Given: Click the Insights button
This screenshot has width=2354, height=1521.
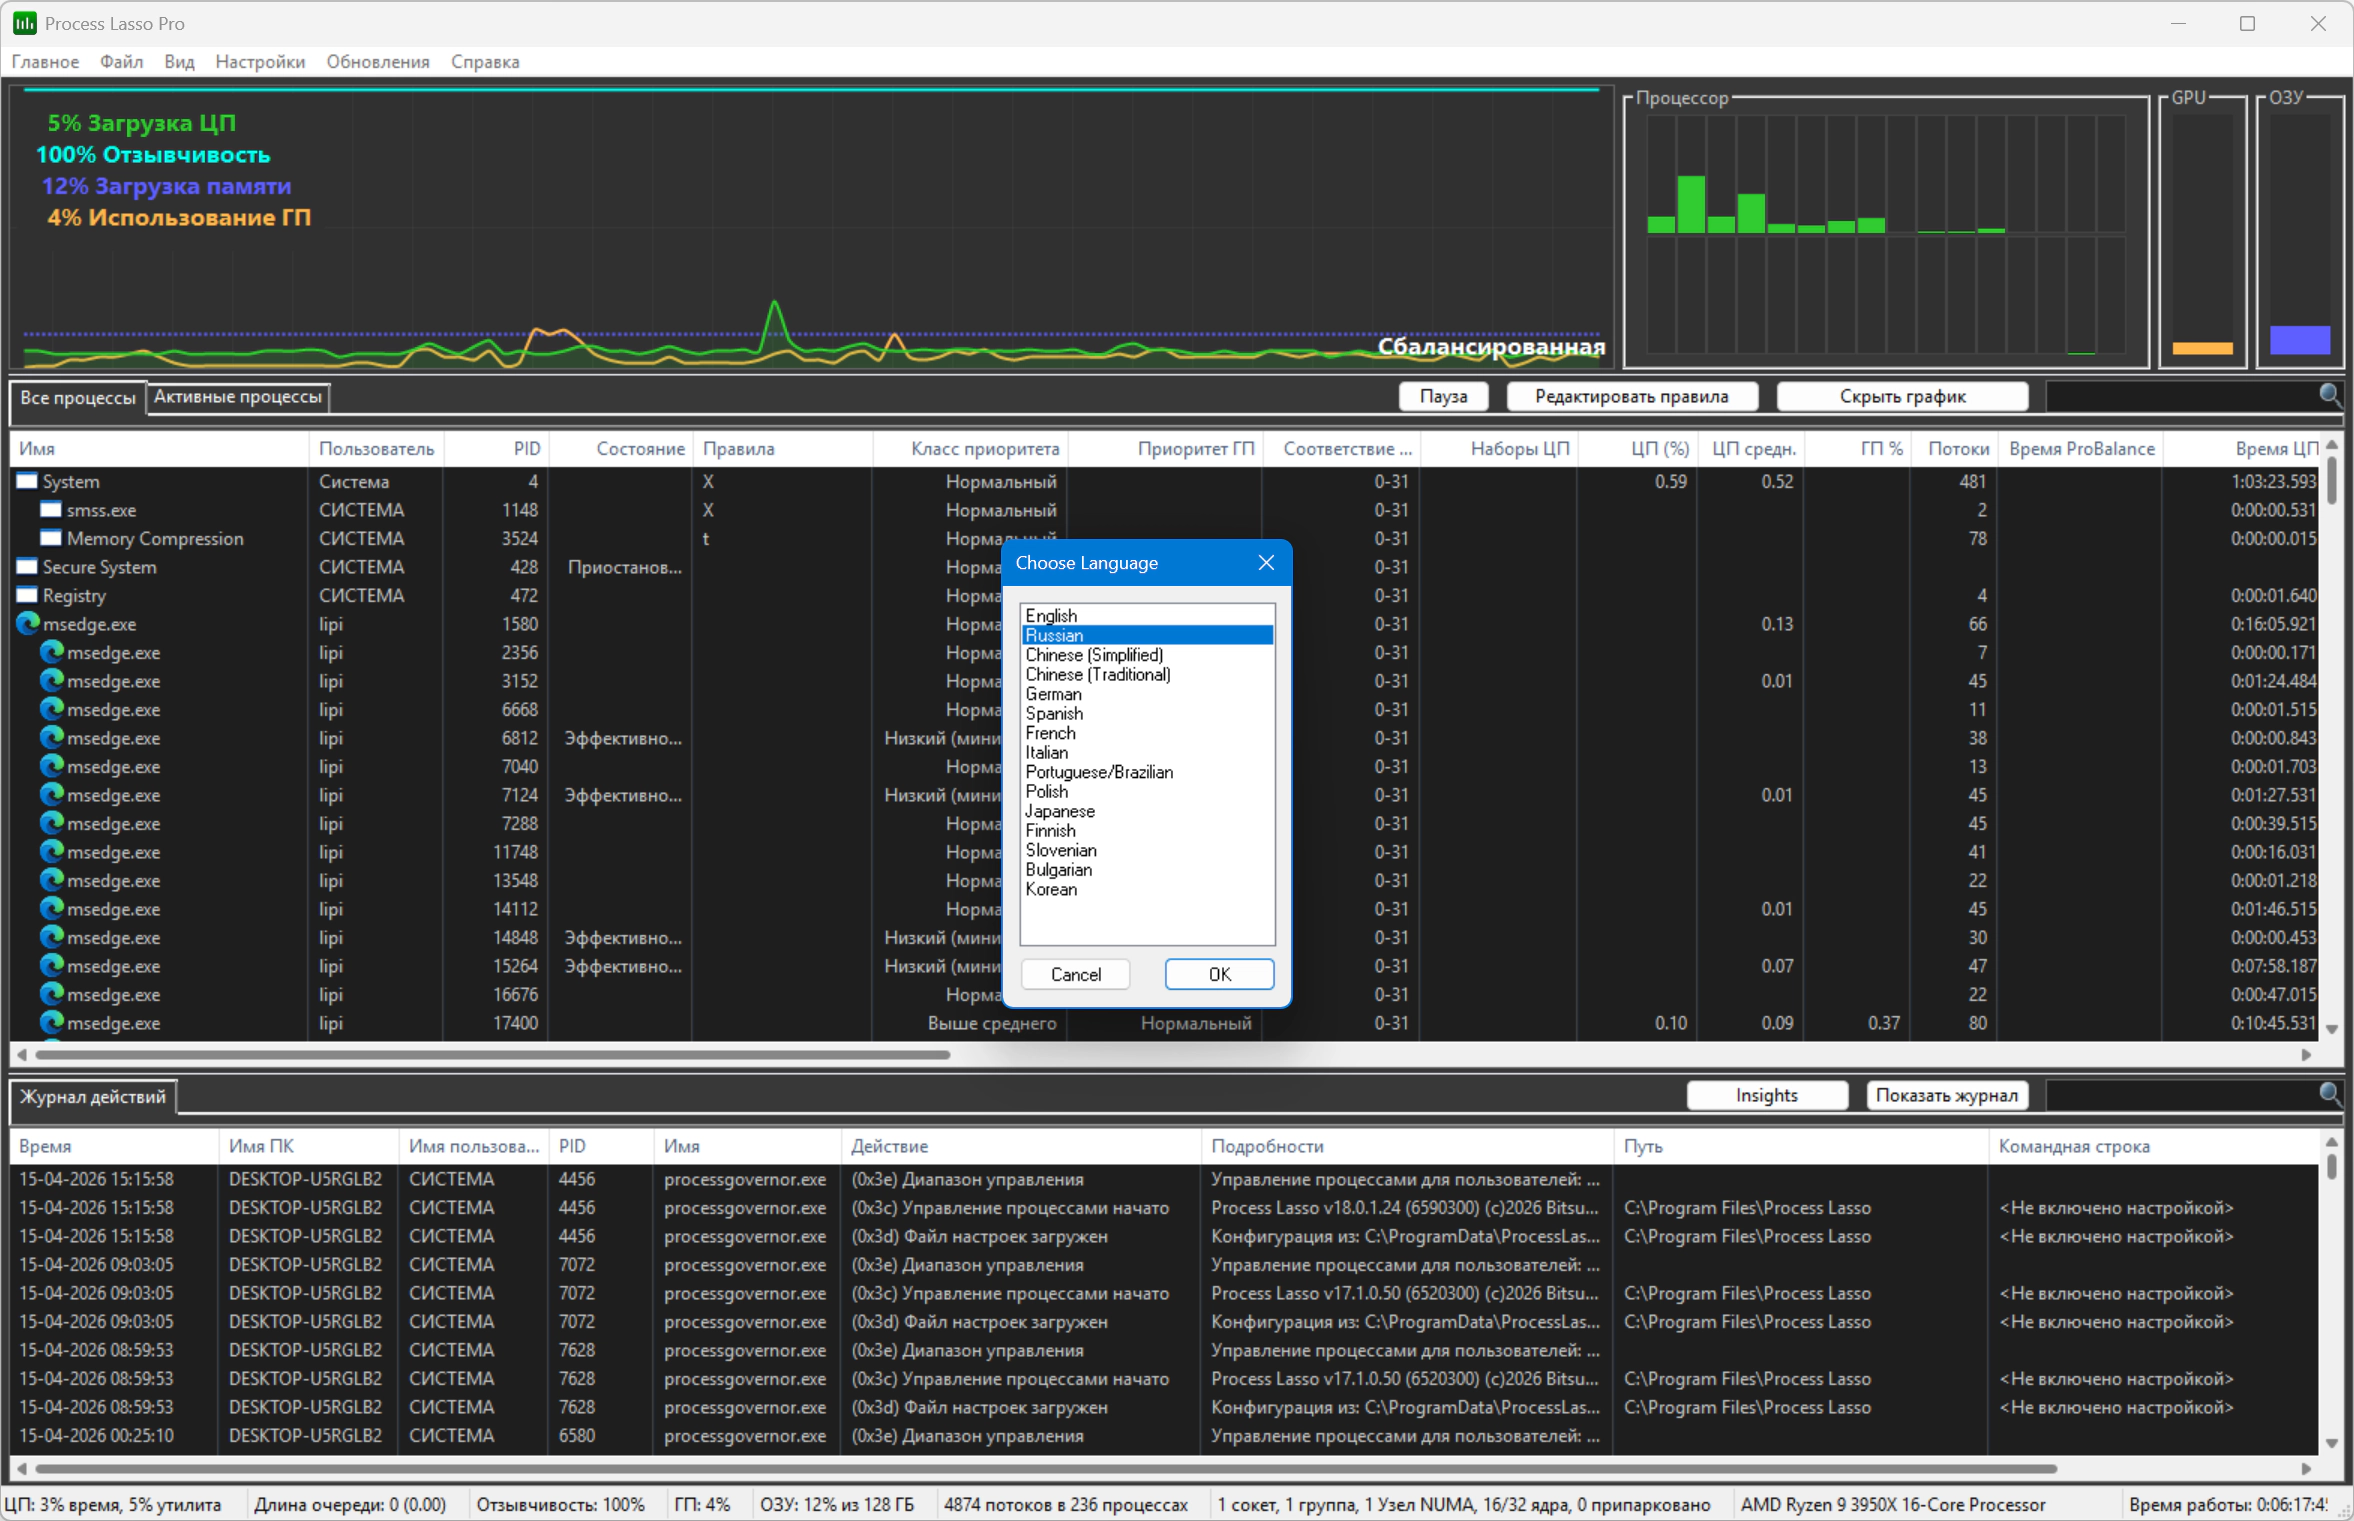Looking at the screenshot, I should pyautogui.click(x=1766, y=1095).
